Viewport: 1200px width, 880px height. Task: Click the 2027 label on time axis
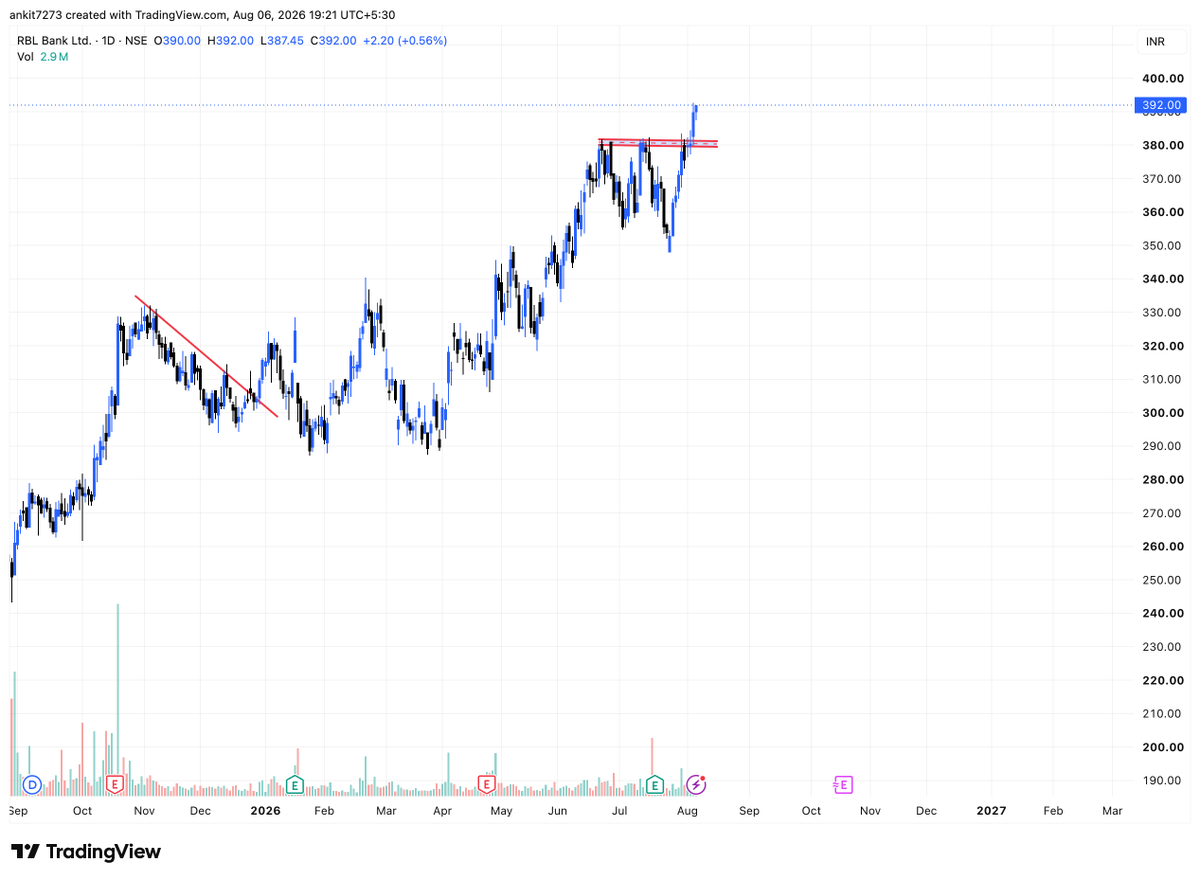point(991,811)
